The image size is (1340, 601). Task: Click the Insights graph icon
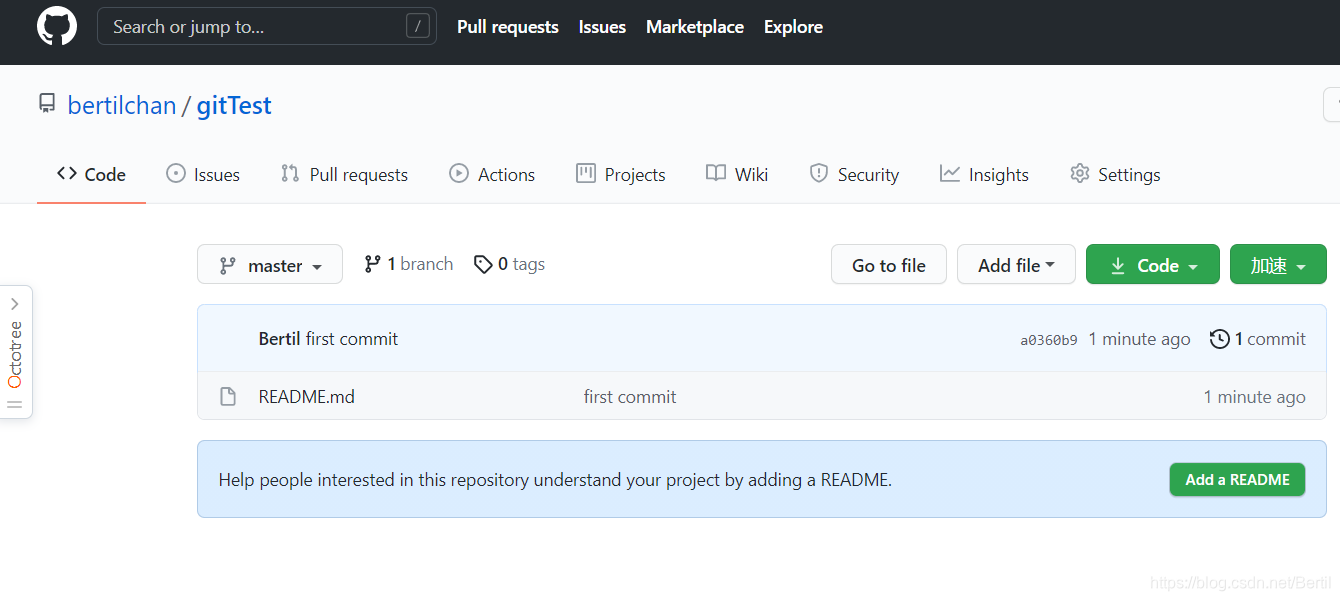coord(950,173)
